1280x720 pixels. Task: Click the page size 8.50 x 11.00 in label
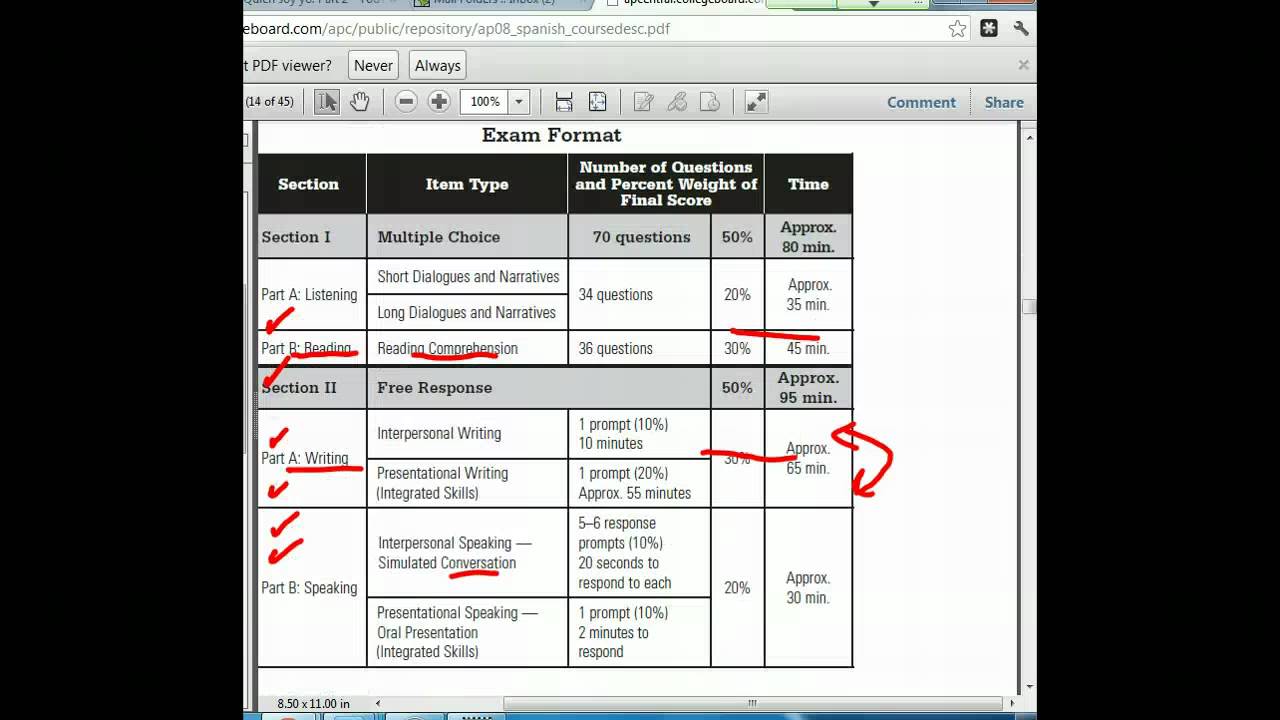[314, 704]
